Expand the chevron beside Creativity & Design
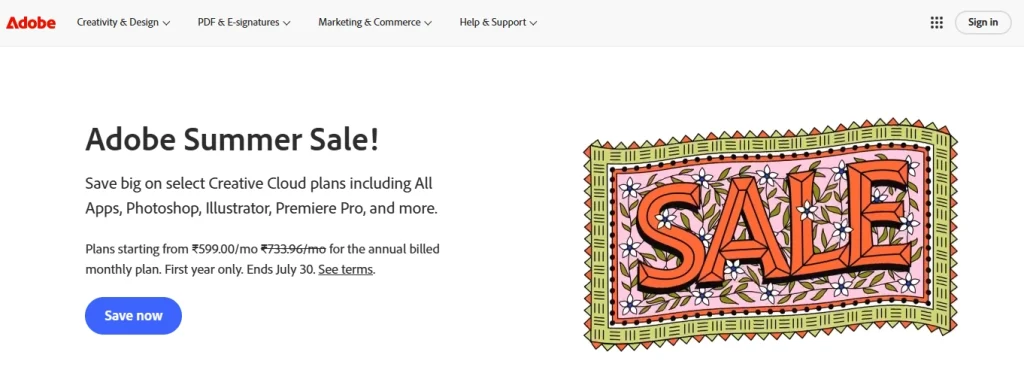Screen dimensions: 1024x379 tap(167, 23)
